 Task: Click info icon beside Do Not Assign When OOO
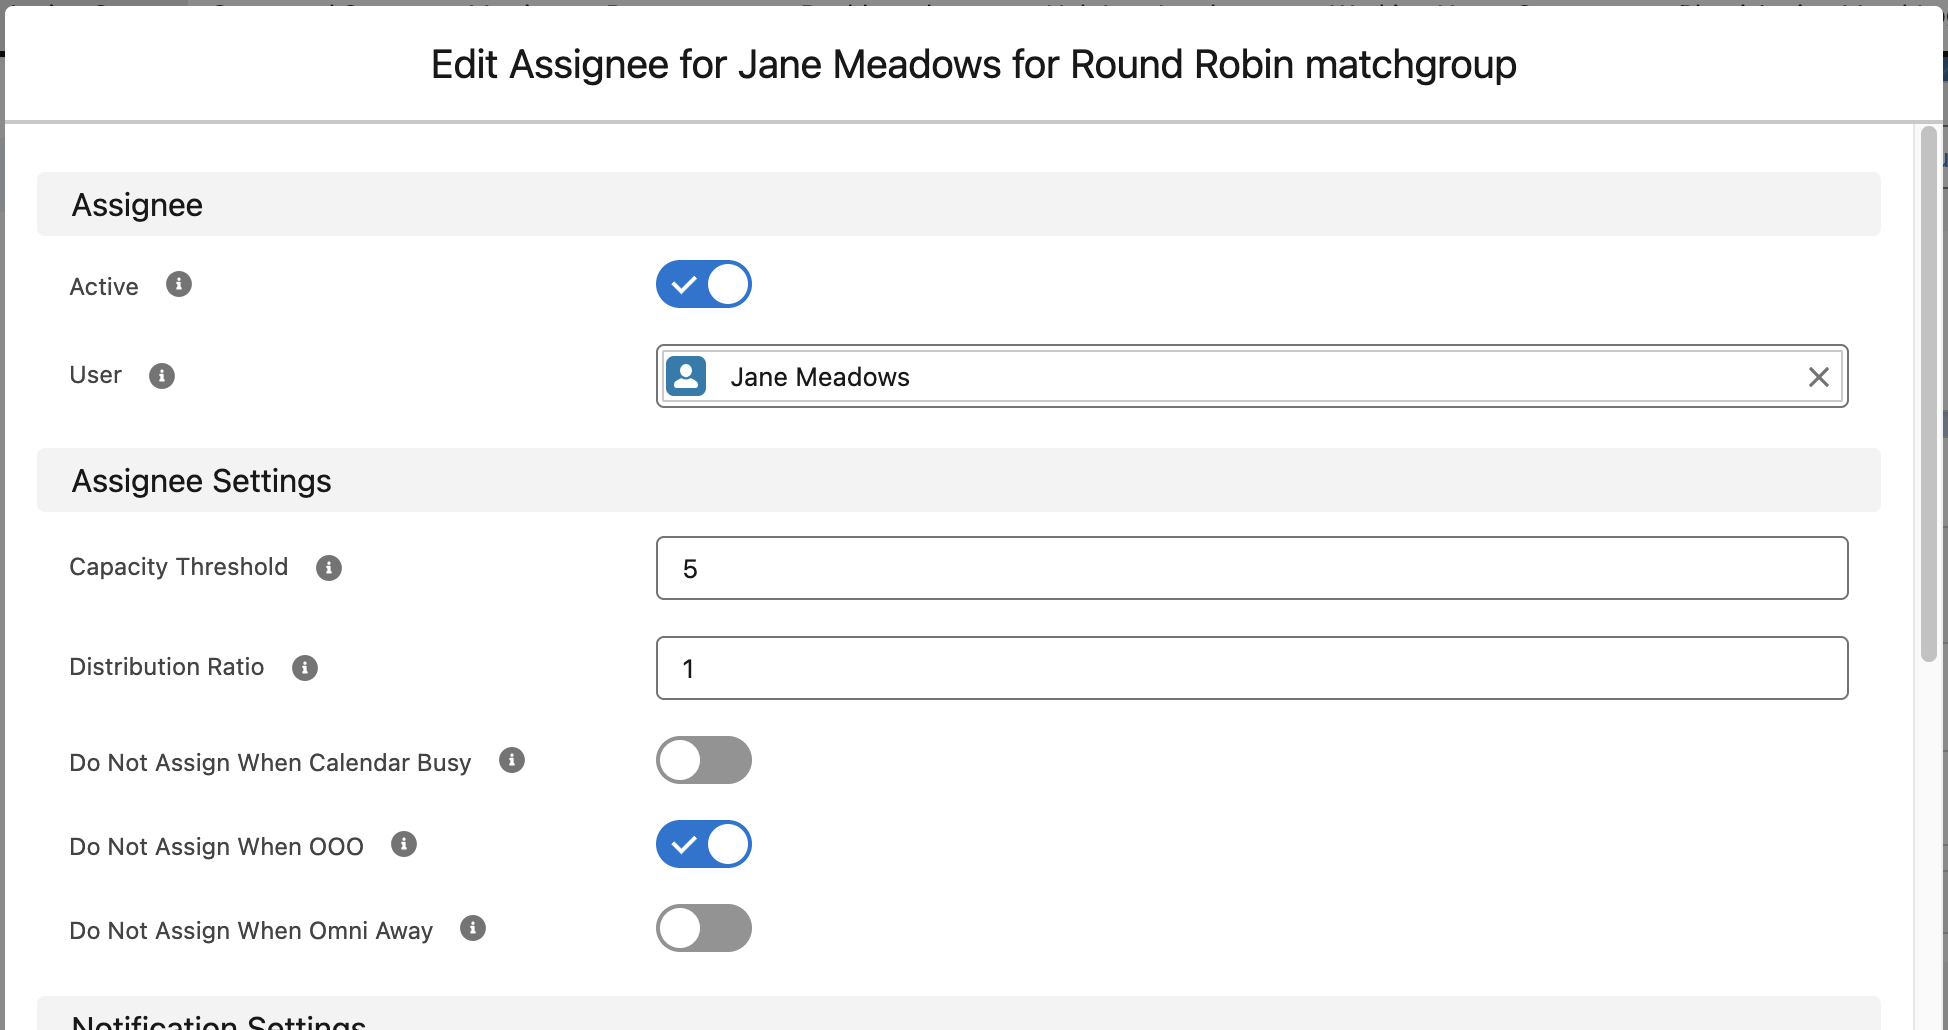coord(404,845)
